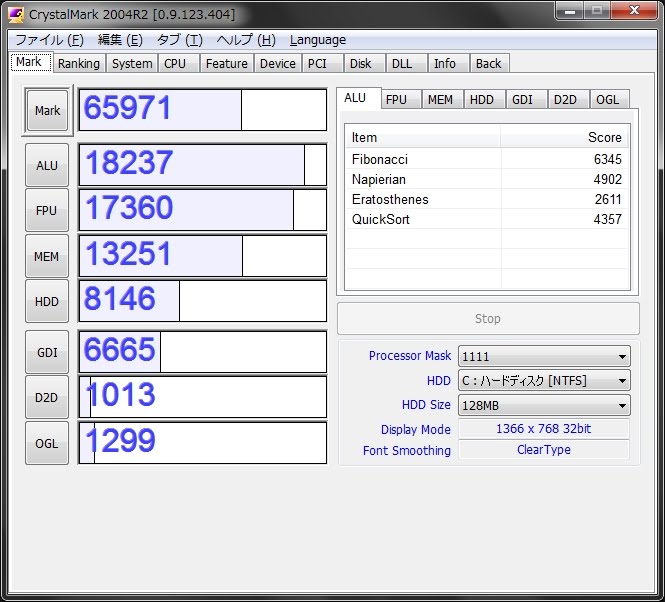Select the Eratosthenes result row

tap(487, 199)
